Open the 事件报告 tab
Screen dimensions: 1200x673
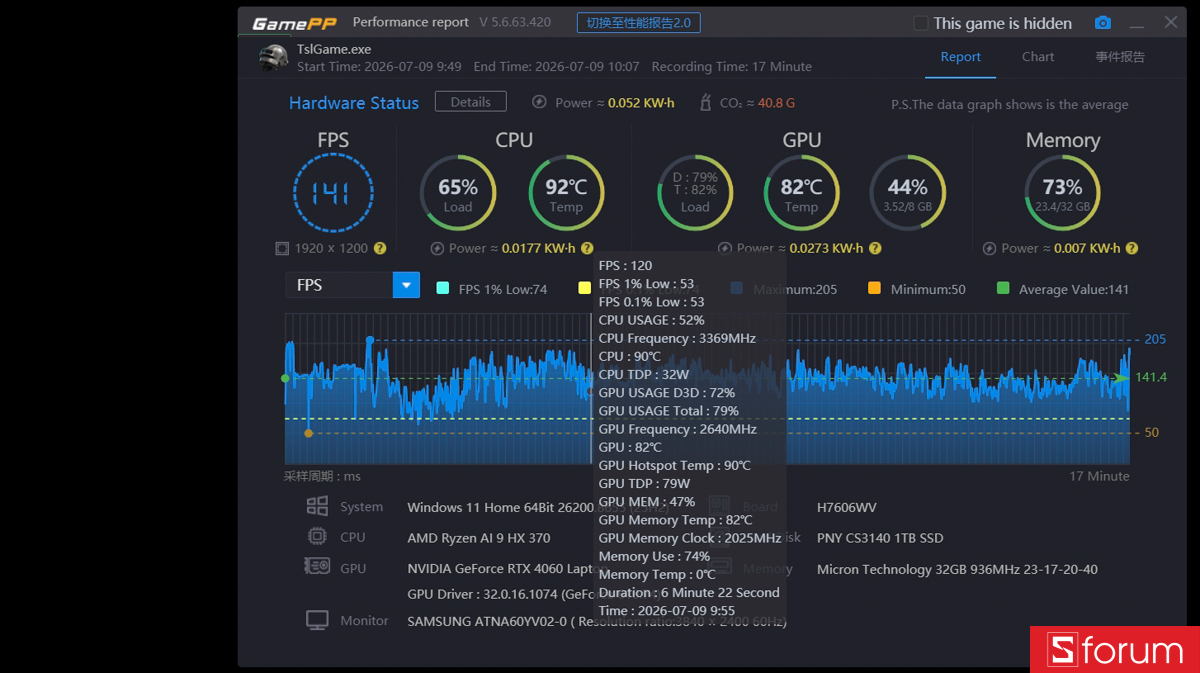click(x=1120, y=57)
